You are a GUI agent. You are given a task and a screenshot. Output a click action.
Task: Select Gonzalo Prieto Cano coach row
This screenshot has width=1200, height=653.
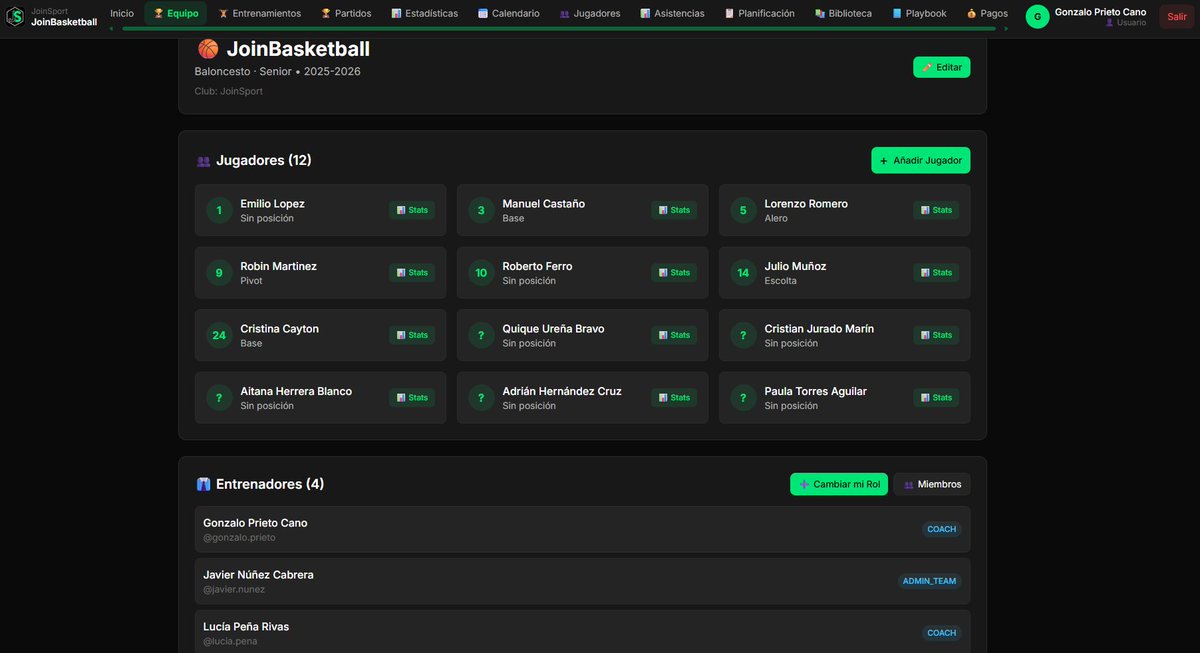(582, 529)
